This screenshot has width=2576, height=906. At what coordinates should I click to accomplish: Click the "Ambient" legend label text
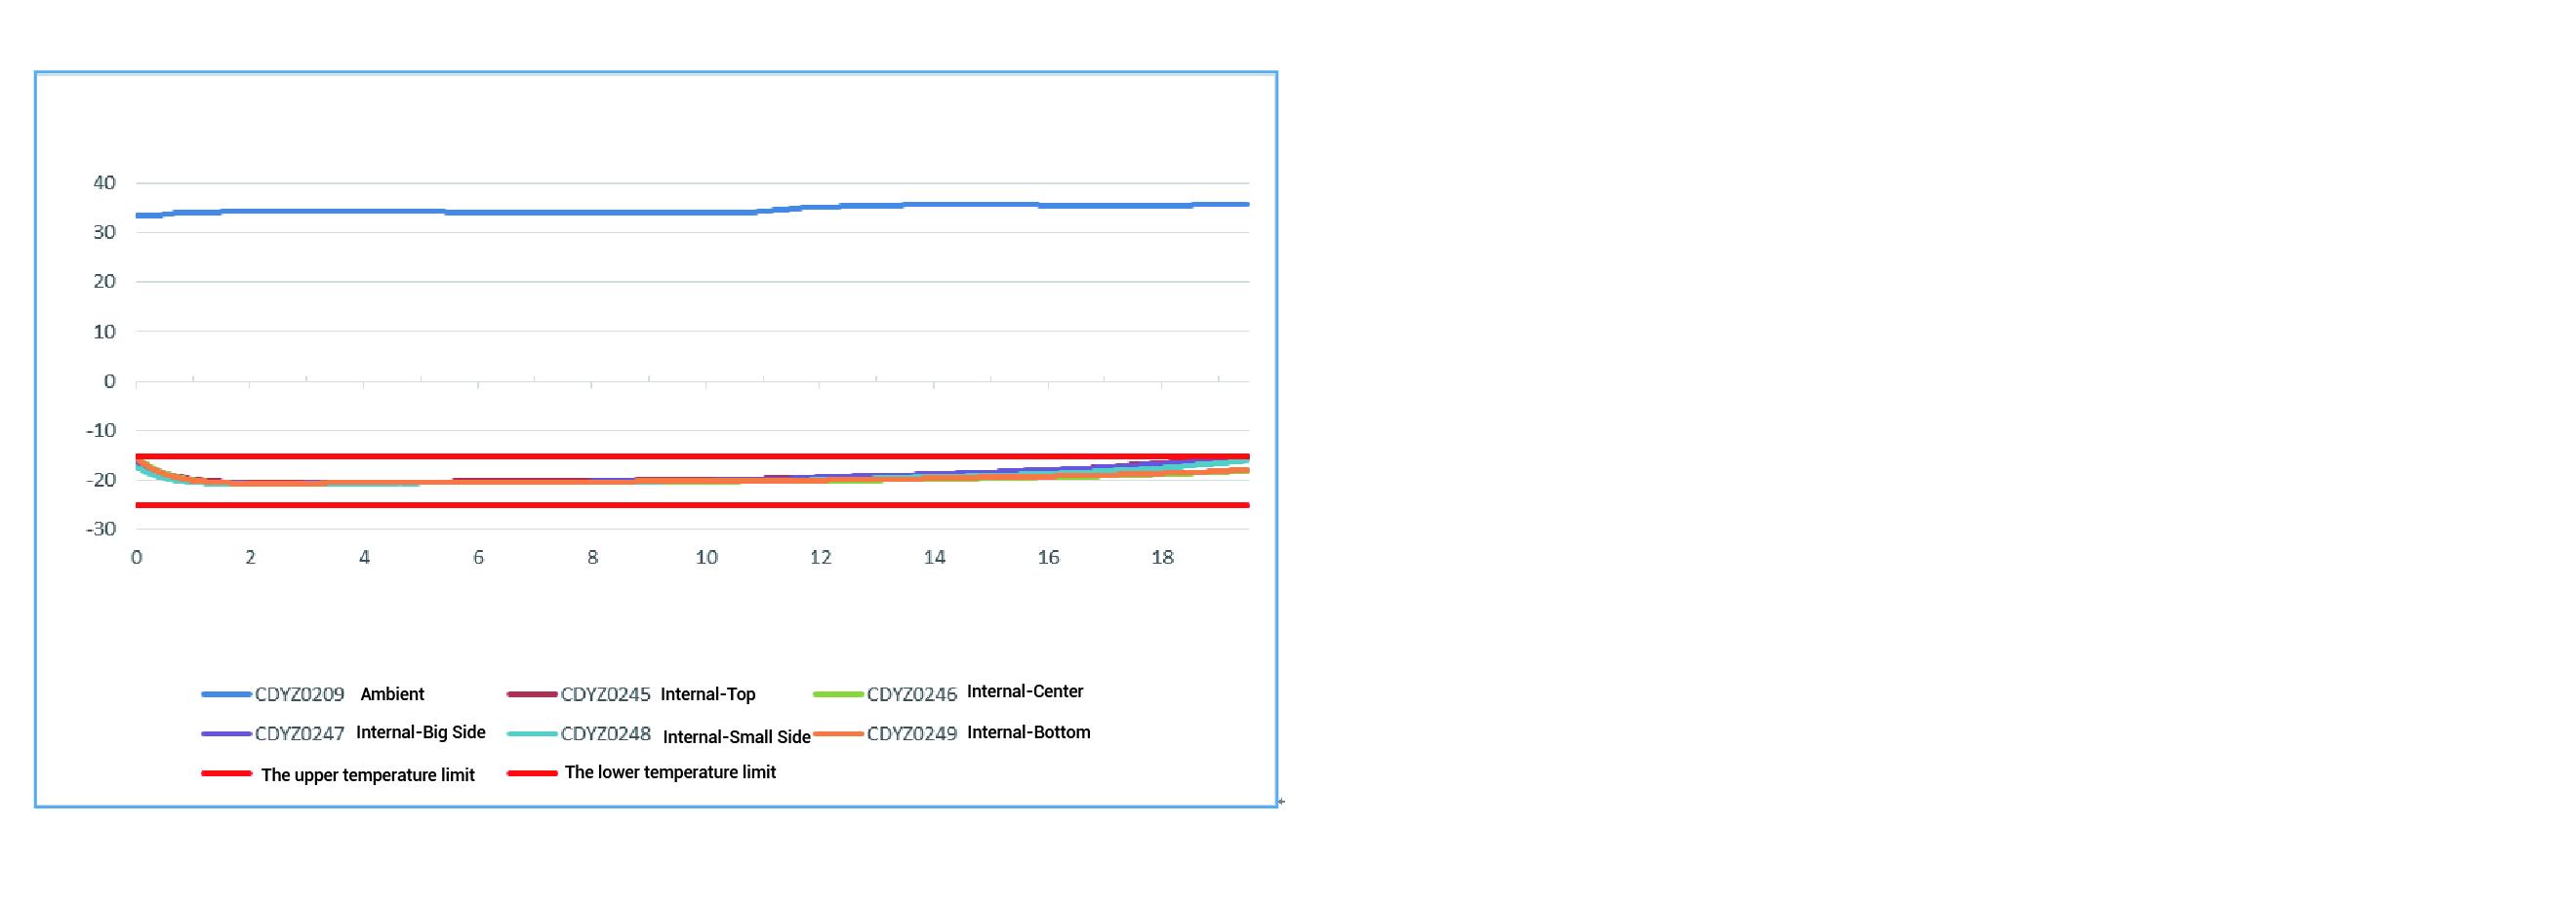392,694
